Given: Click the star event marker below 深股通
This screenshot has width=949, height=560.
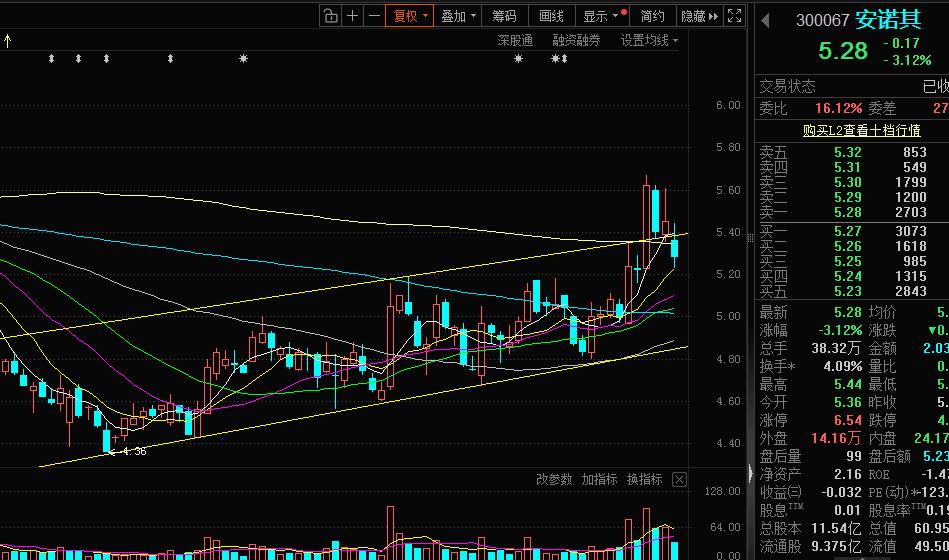Looking at the screenshot, I should pyautogui.click(x=518, y=59).
